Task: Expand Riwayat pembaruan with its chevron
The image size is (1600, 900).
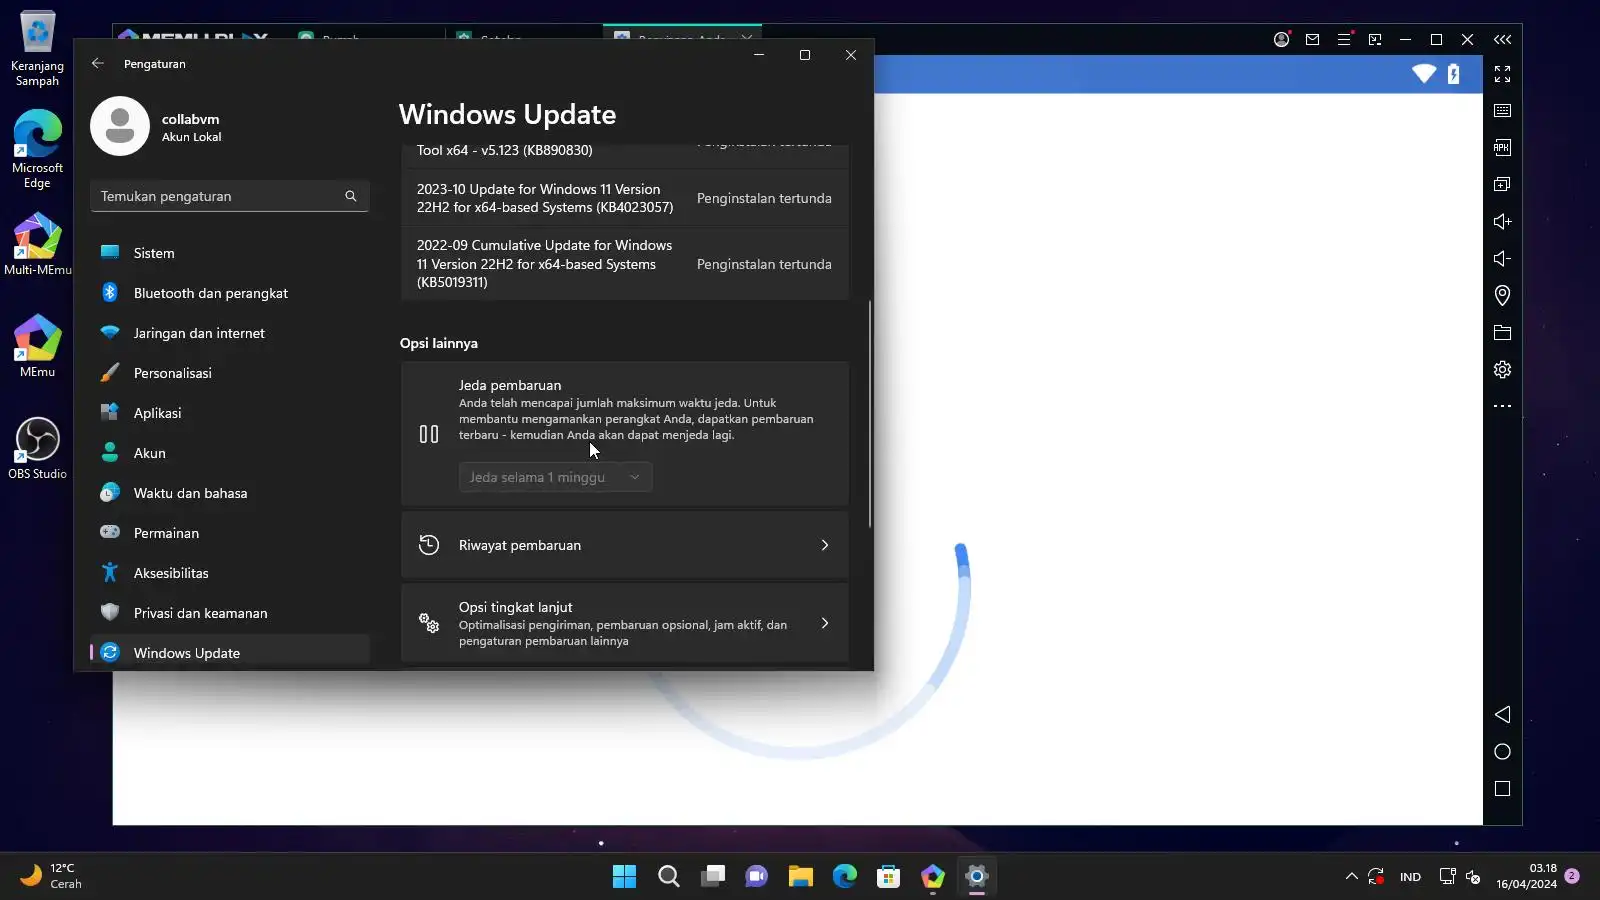Action: [x=825, y=545]
